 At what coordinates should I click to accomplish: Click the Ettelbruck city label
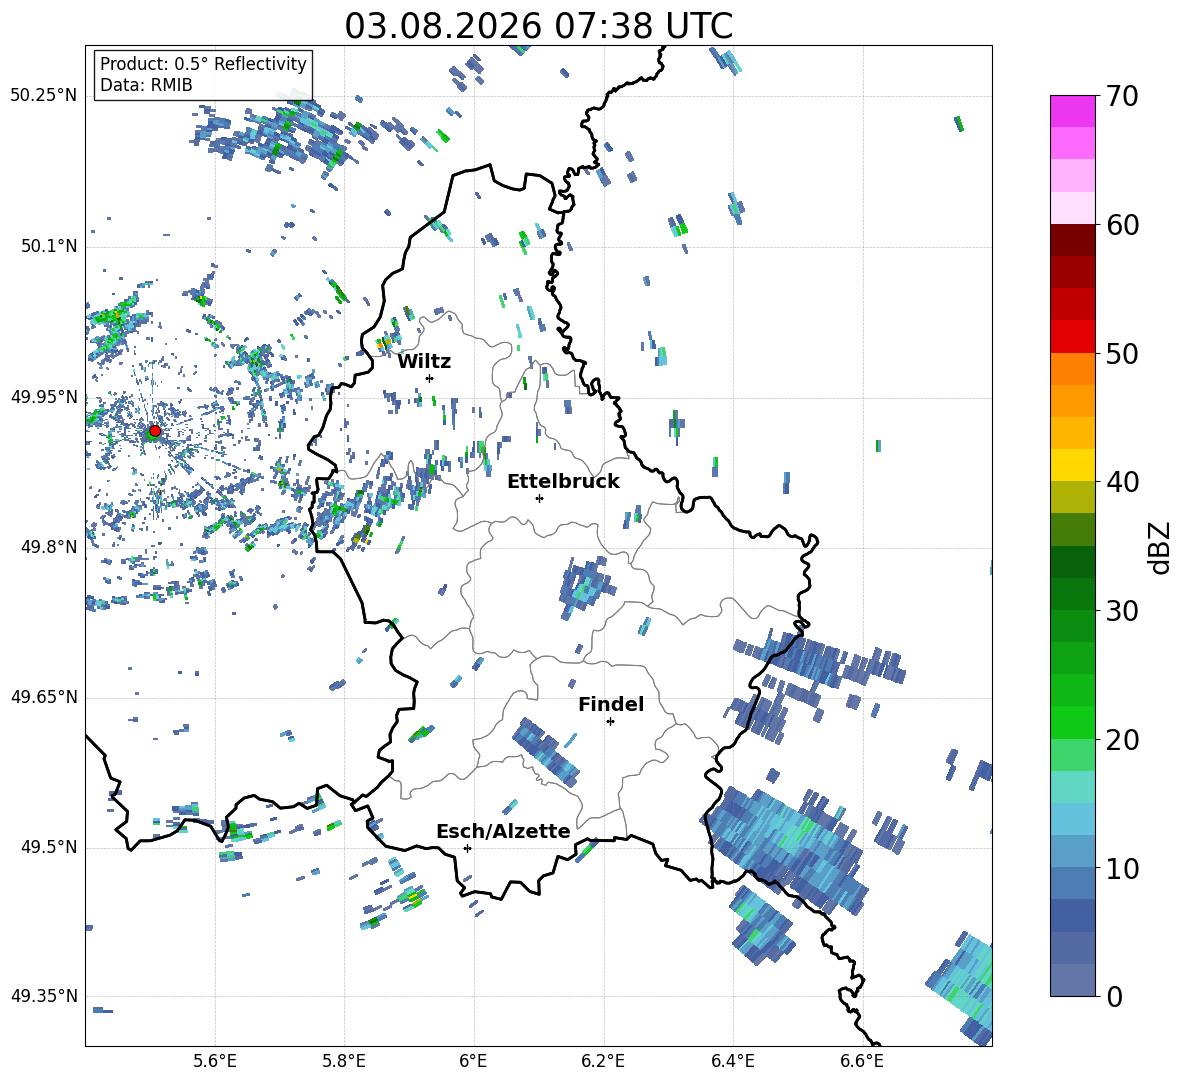tap(563, 482)
